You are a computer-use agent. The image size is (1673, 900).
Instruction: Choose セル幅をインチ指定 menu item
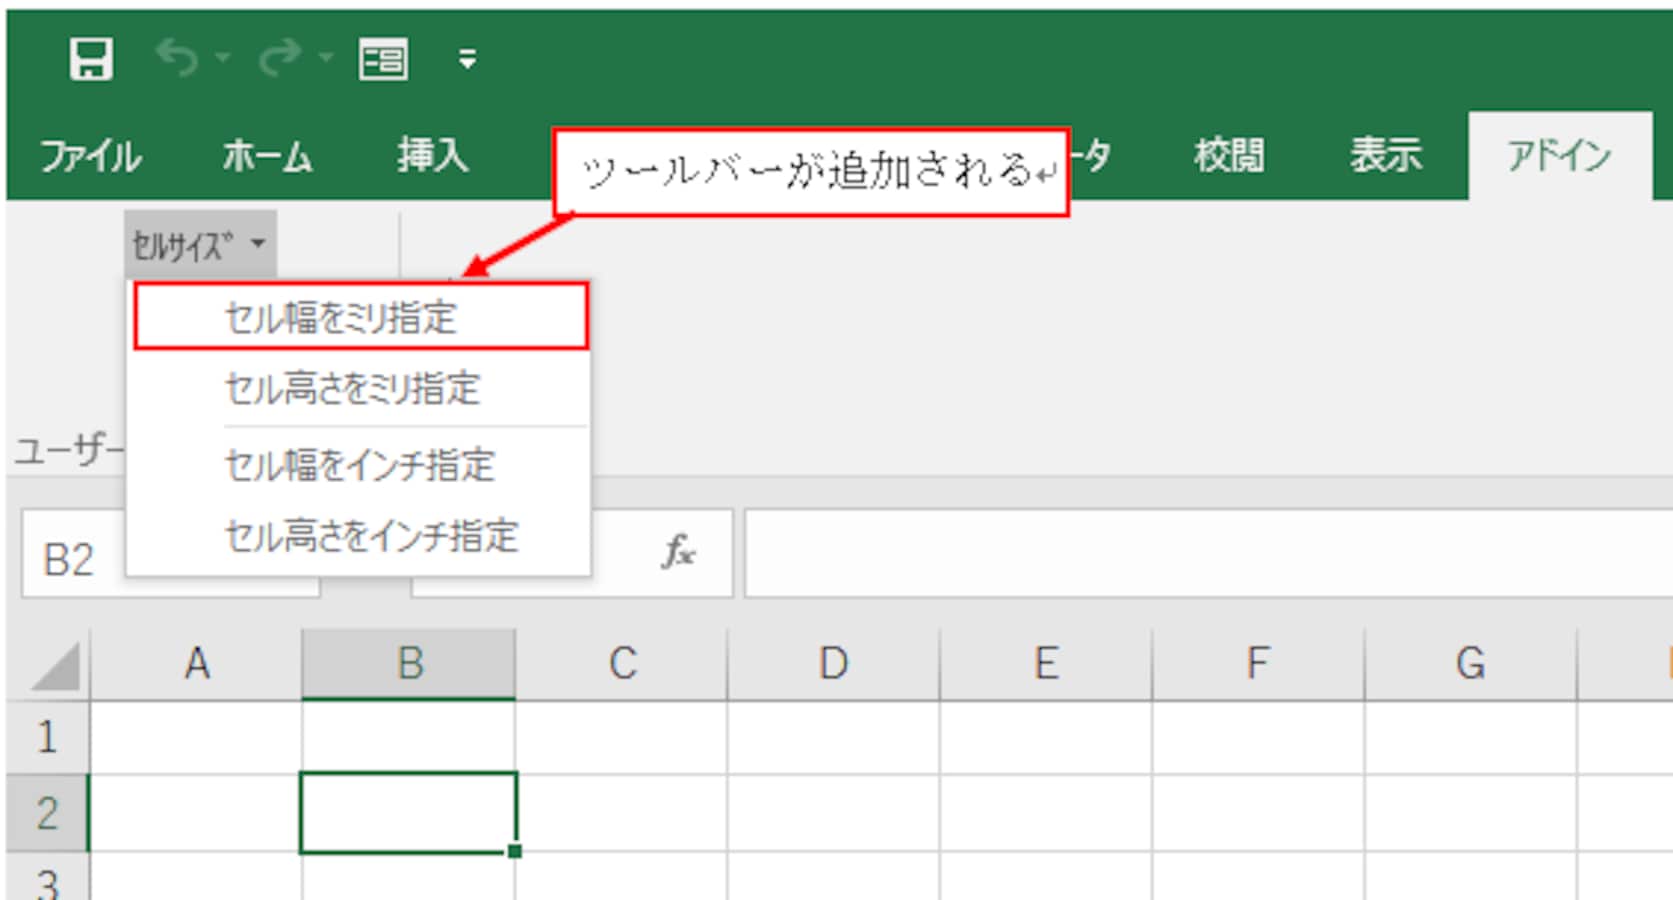pos(360,465)
